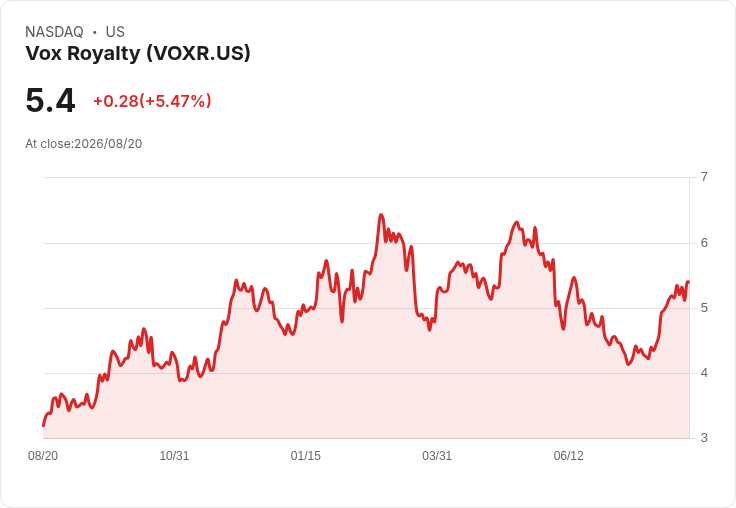
Task: Click the 01/15 x-axis date label
Action: pos(306,456)
